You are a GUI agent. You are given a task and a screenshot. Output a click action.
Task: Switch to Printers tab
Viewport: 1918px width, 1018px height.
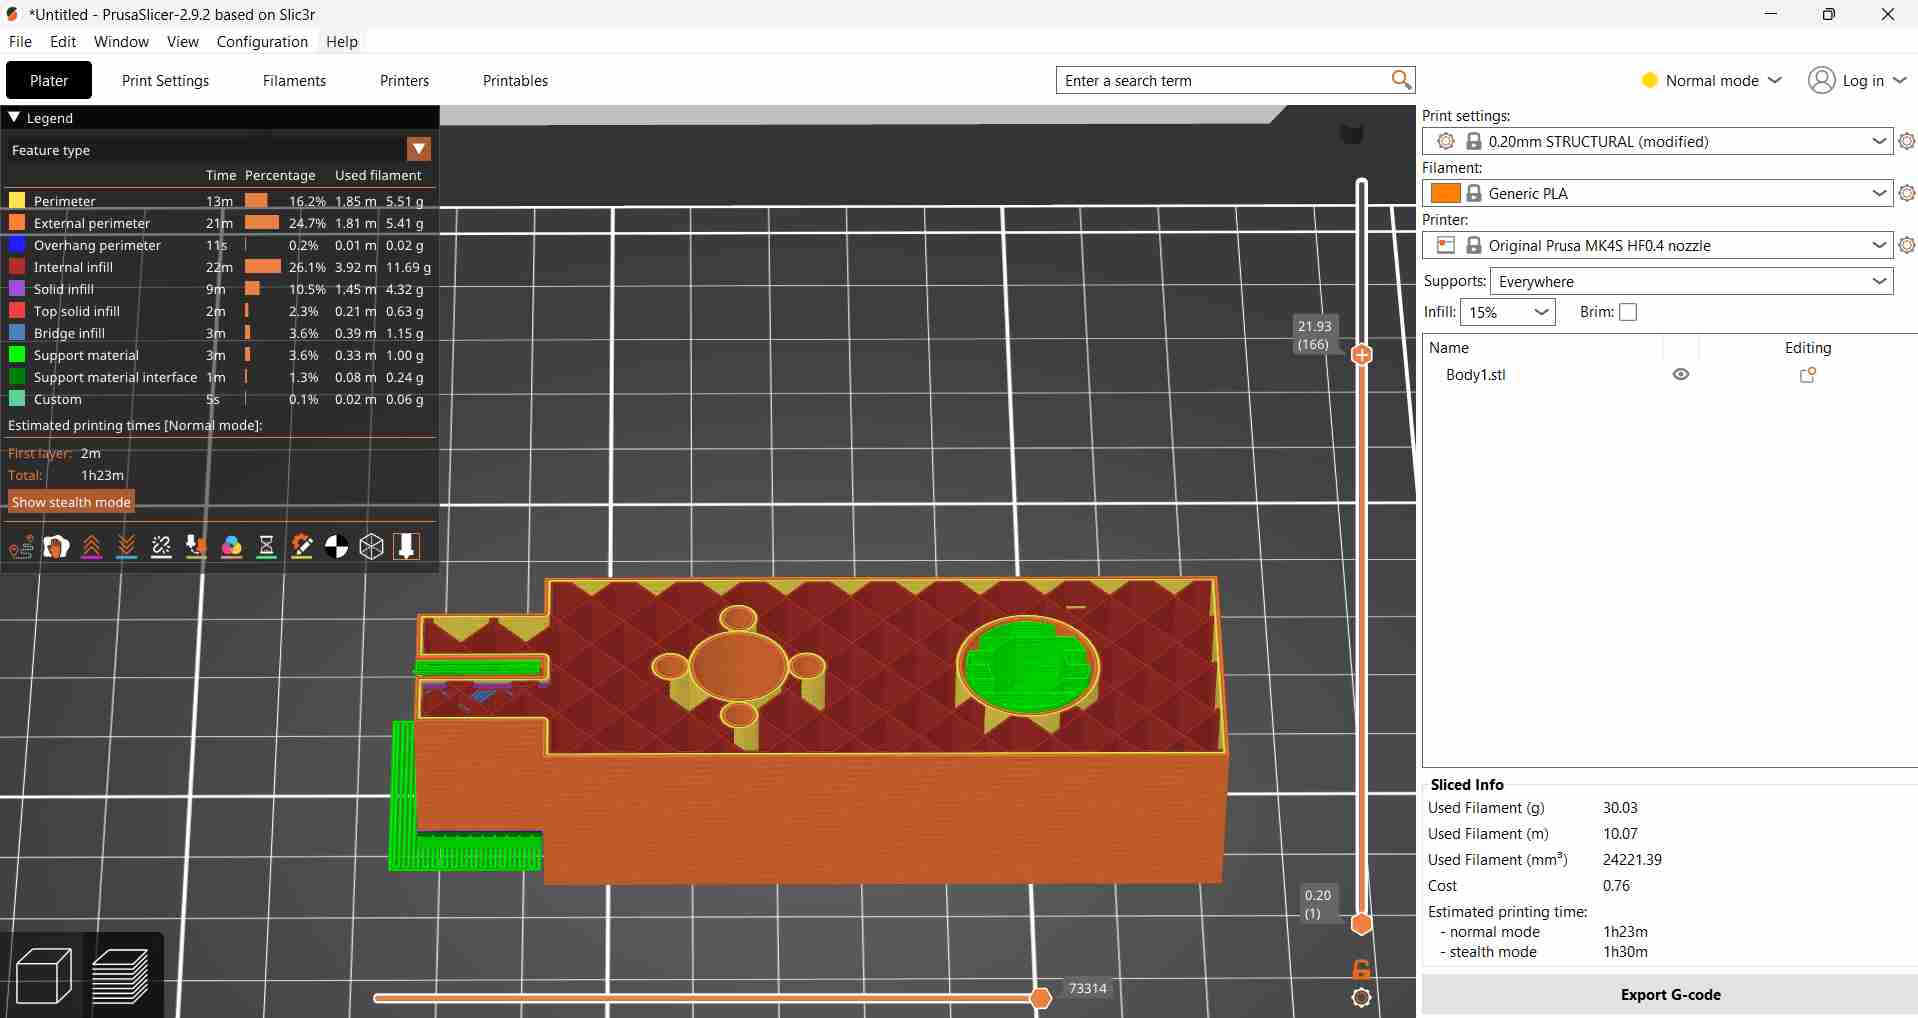(405, 81)
